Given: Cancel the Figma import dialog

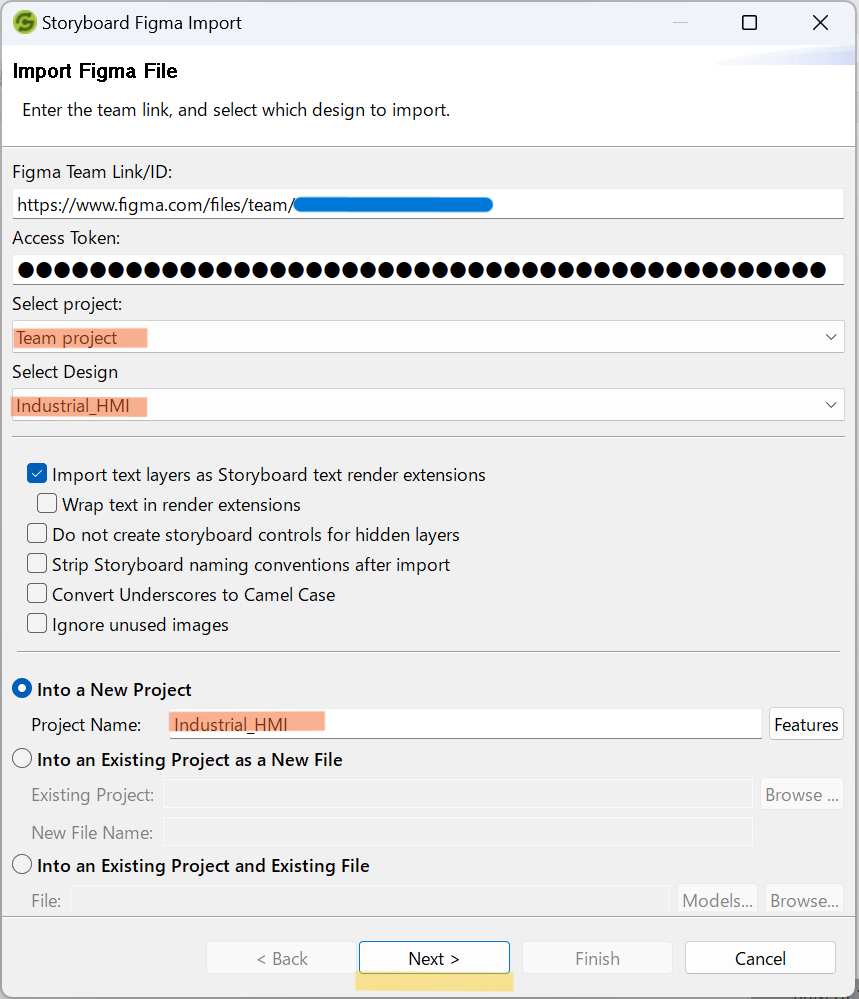Looking at the screenshot, I should click(760, 958).
